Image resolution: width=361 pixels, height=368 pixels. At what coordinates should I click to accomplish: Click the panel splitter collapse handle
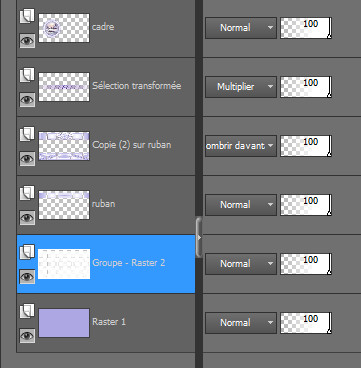[199, 238]
